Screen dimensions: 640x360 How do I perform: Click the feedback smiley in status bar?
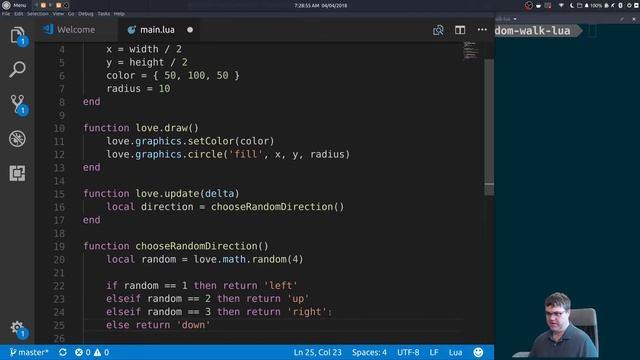[x=478, y=352]
